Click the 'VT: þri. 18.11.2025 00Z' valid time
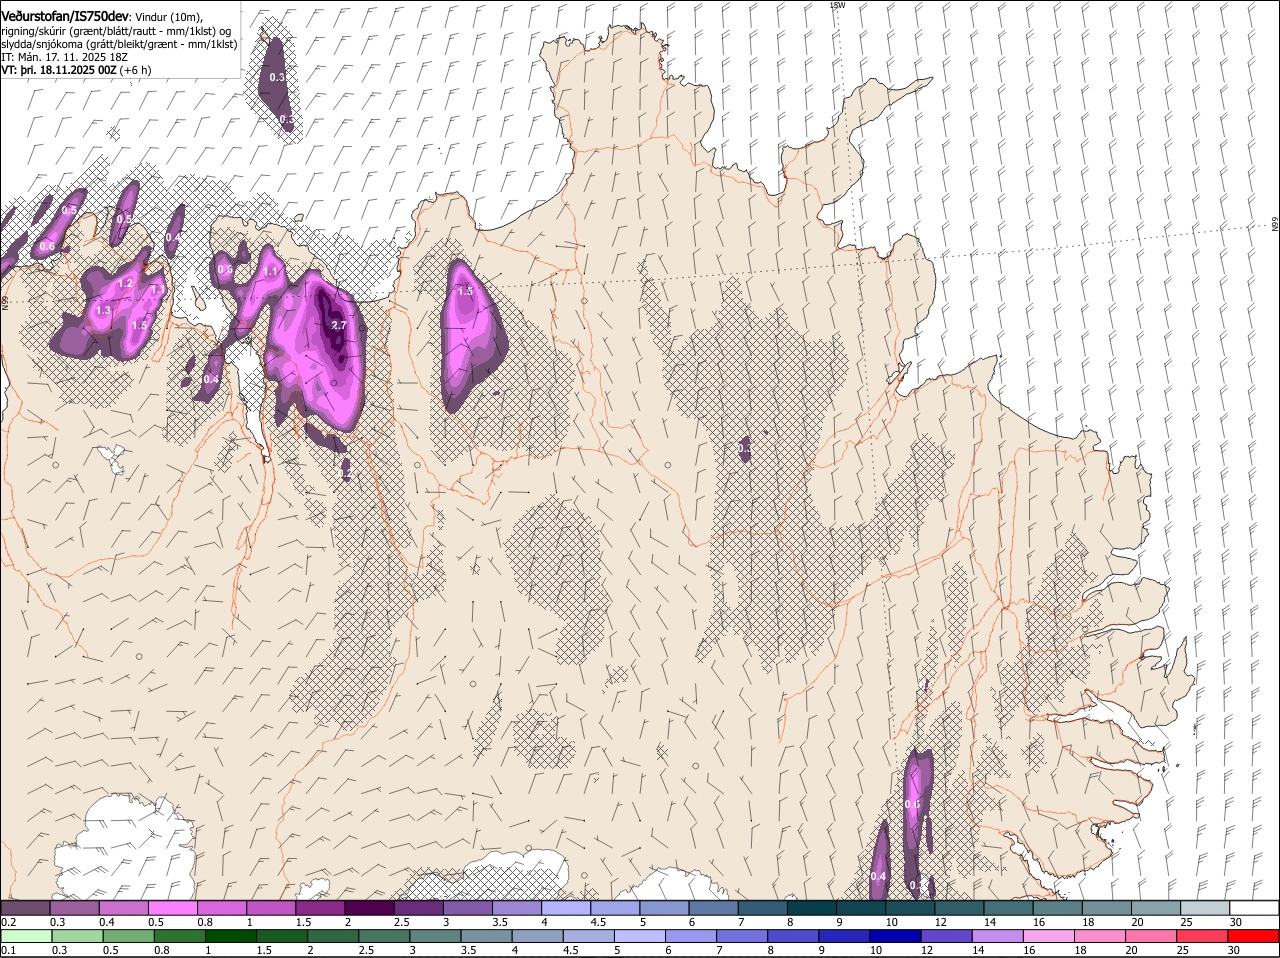1280x958 pixels. click(x=59, y=70)
